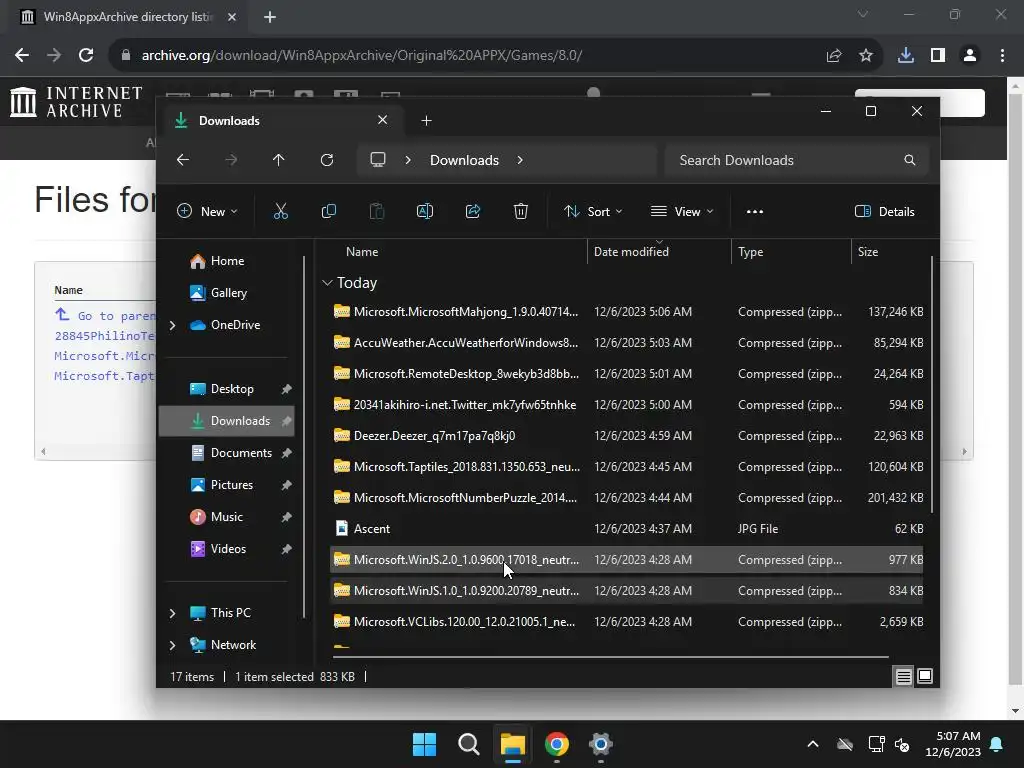Click the Share icon in Explorer toolbar

click(x=473, y=211)
